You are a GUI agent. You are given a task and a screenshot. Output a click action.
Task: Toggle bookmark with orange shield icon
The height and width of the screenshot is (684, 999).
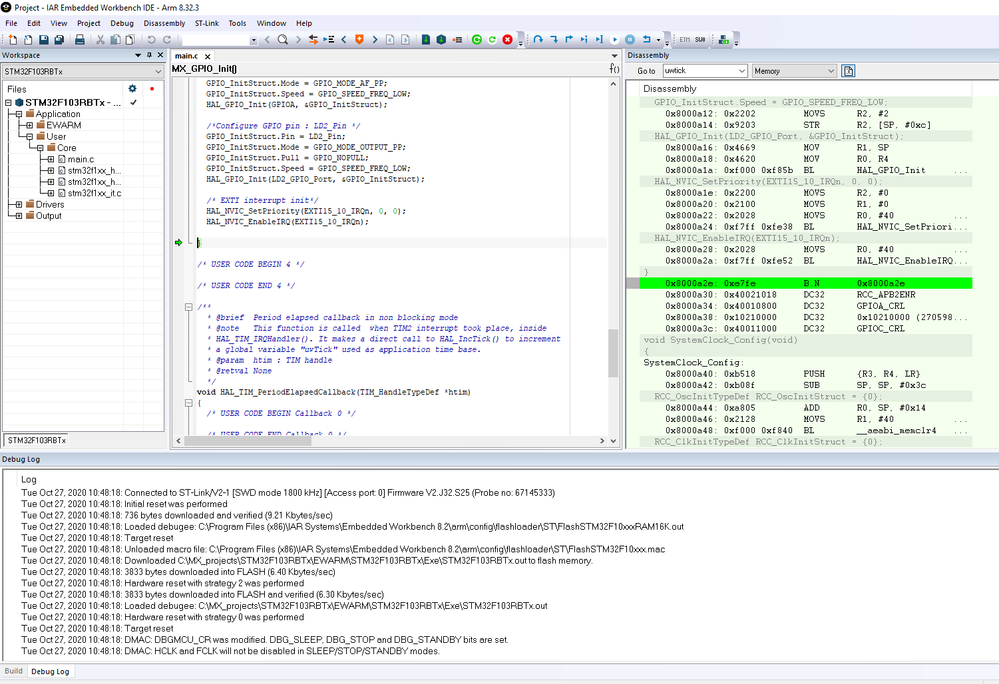(359, 39)
